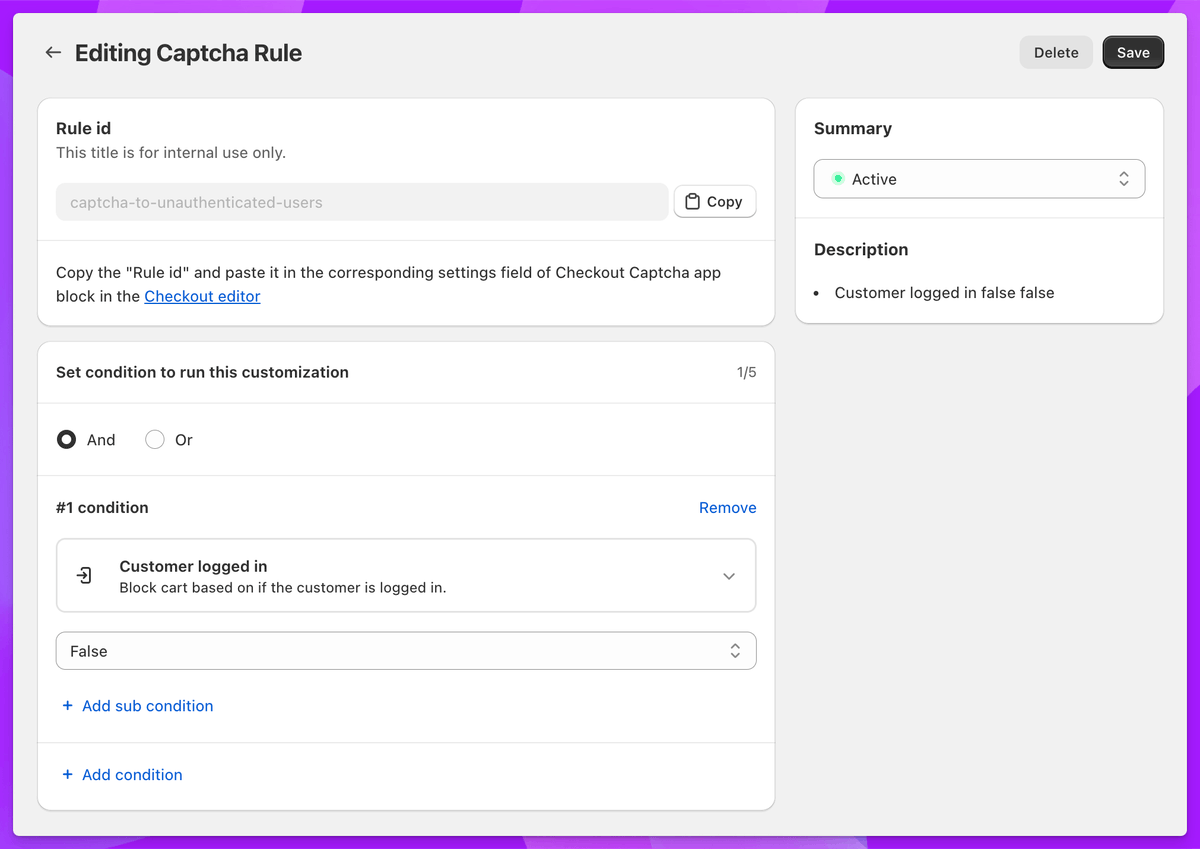Remove the #1 condition

(727, 507)
